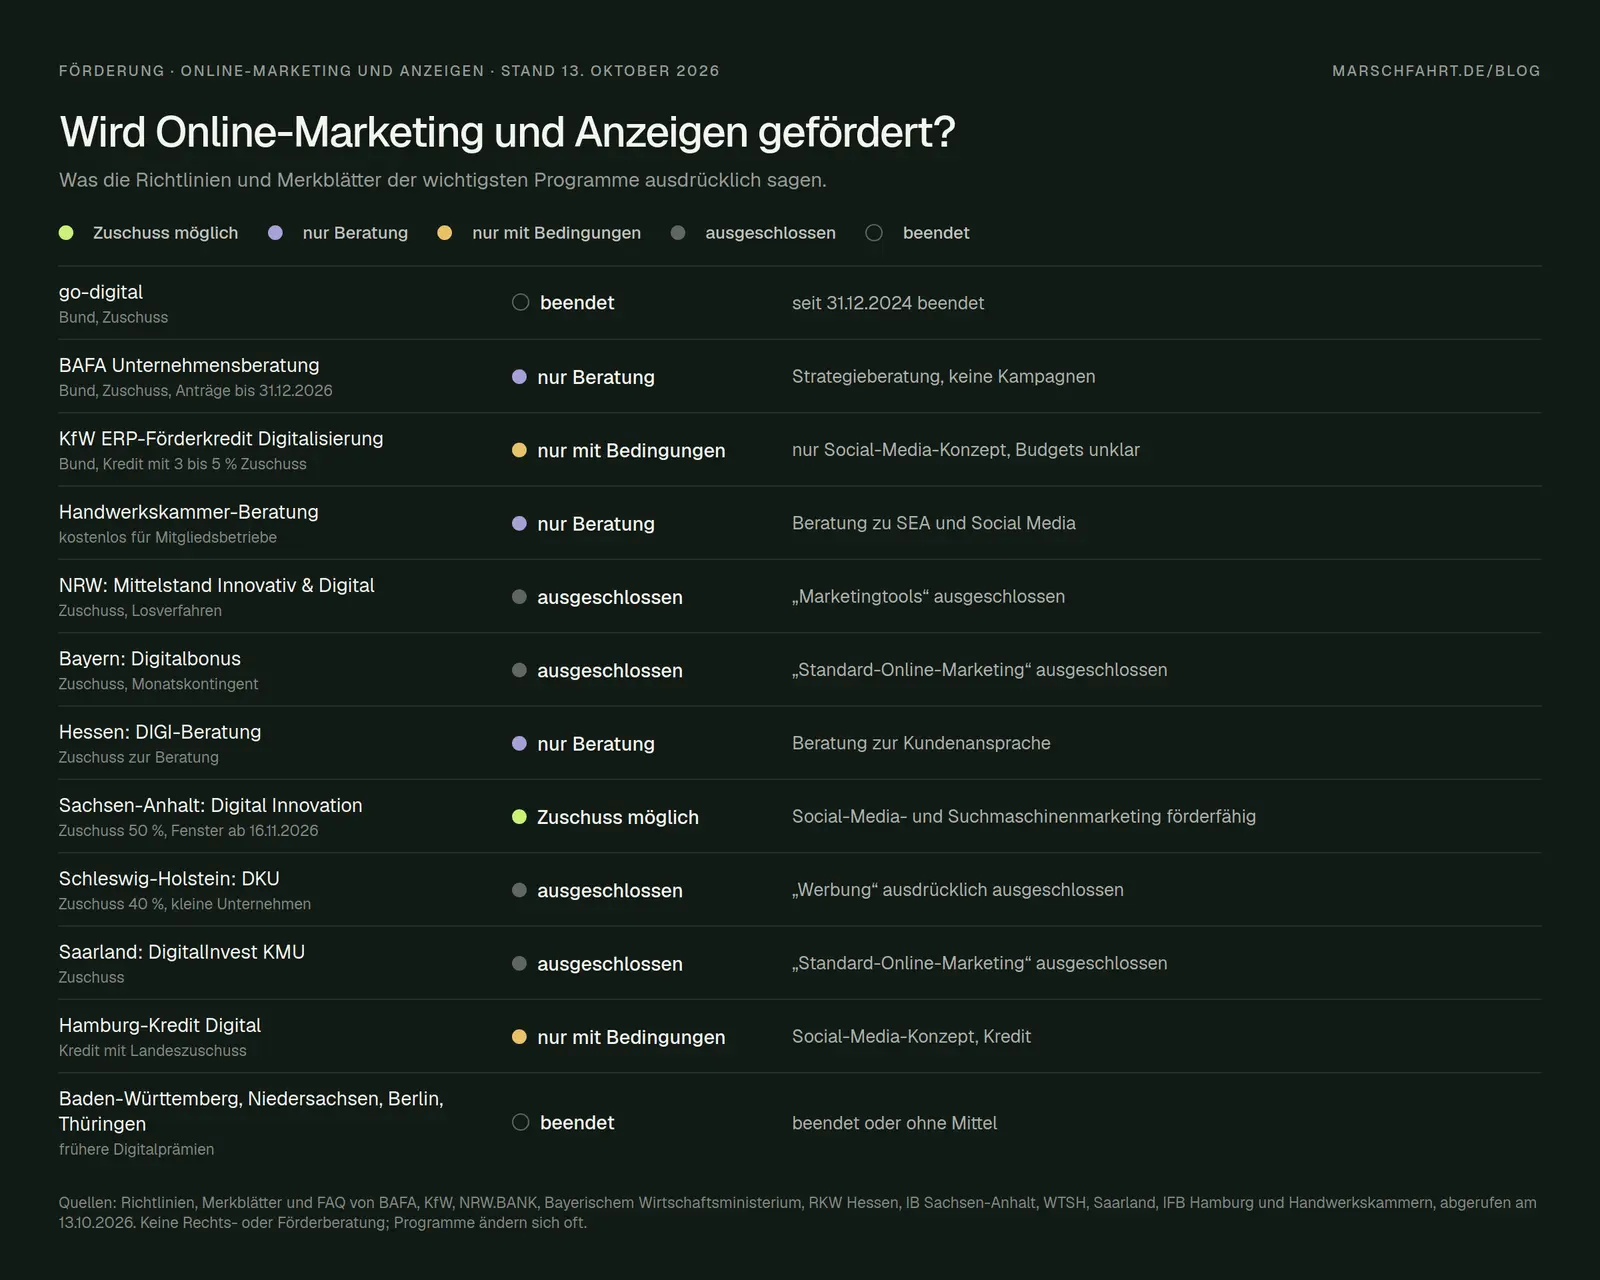Click 'Zuschuss möglich' status label in Sachsen-Anhalt row

(618, 817)
